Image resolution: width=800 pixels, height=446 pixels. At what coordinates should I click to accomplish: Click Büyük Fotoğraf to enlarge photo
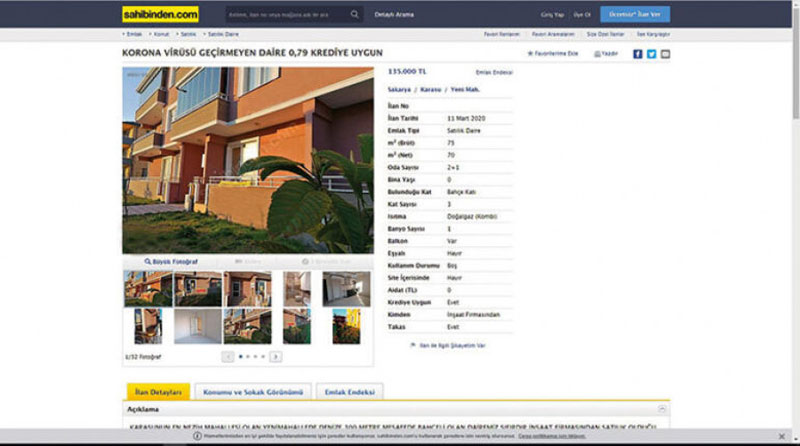[172, 261]
